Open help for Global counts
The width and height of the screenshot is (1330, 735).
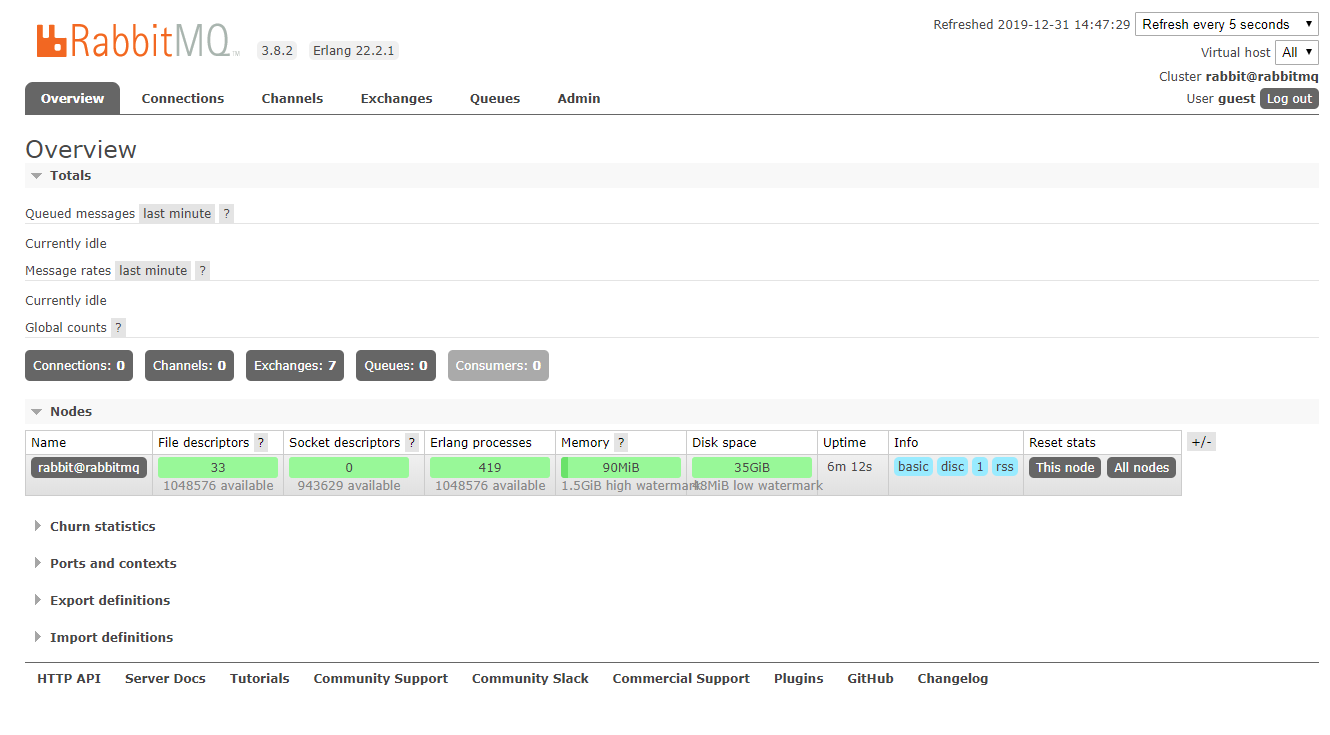pyautogui.click(x=118, y=327)
